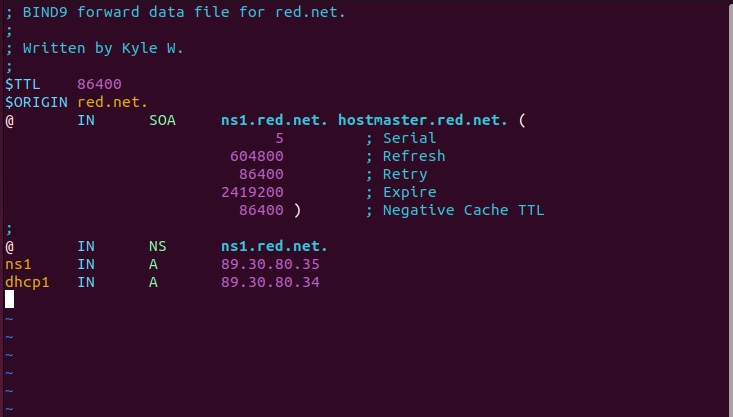Click the ns1 hostname in A record
This screenshot has width=733, height=417.
tap(18, 265)
